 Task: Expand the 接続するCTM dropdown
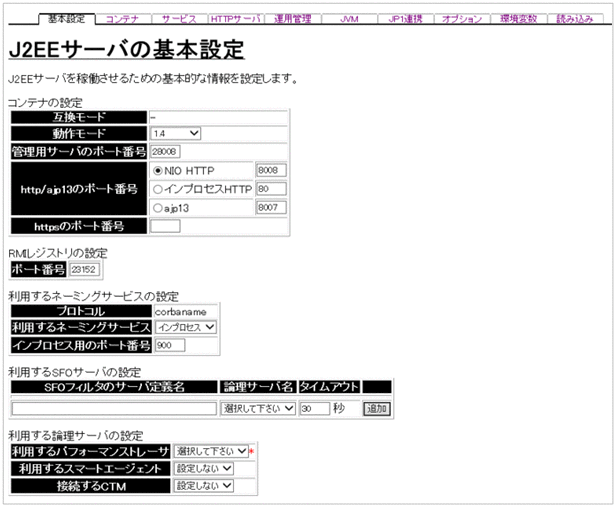click(204, 485)
